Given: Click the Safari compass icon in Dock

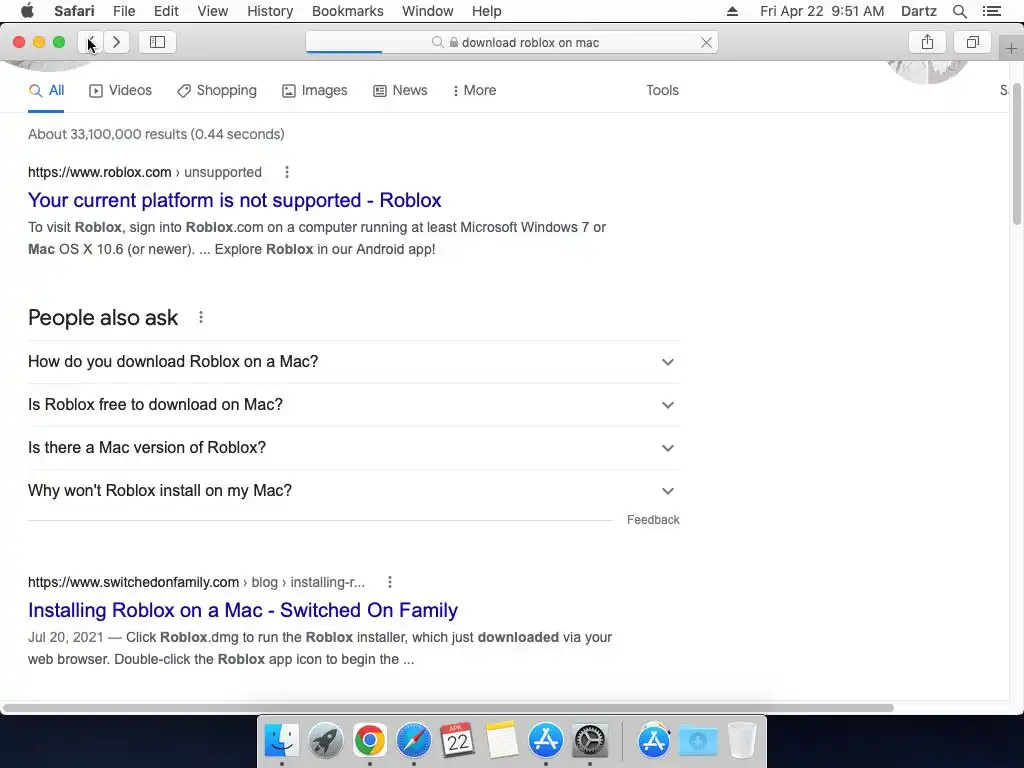Looking at the screenshot, I should click(413, 741).
